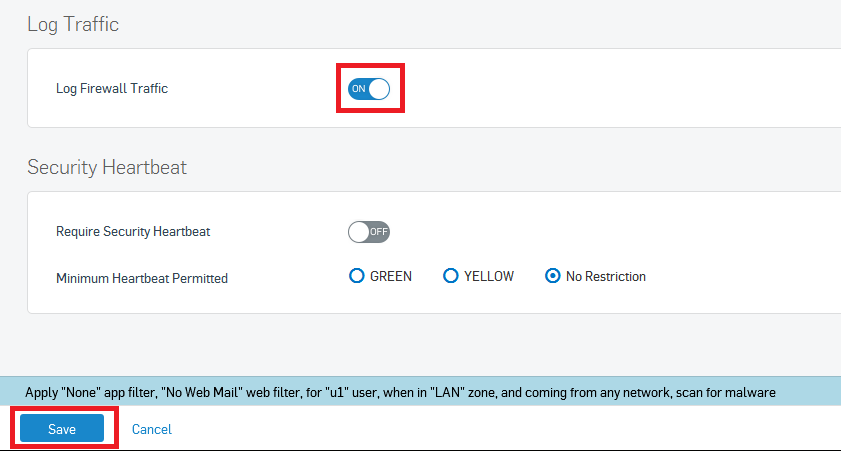Viewport: 841px width, 451px height.
Task: Click the Log Traffic section heading
Action: [x=73, y=25]
